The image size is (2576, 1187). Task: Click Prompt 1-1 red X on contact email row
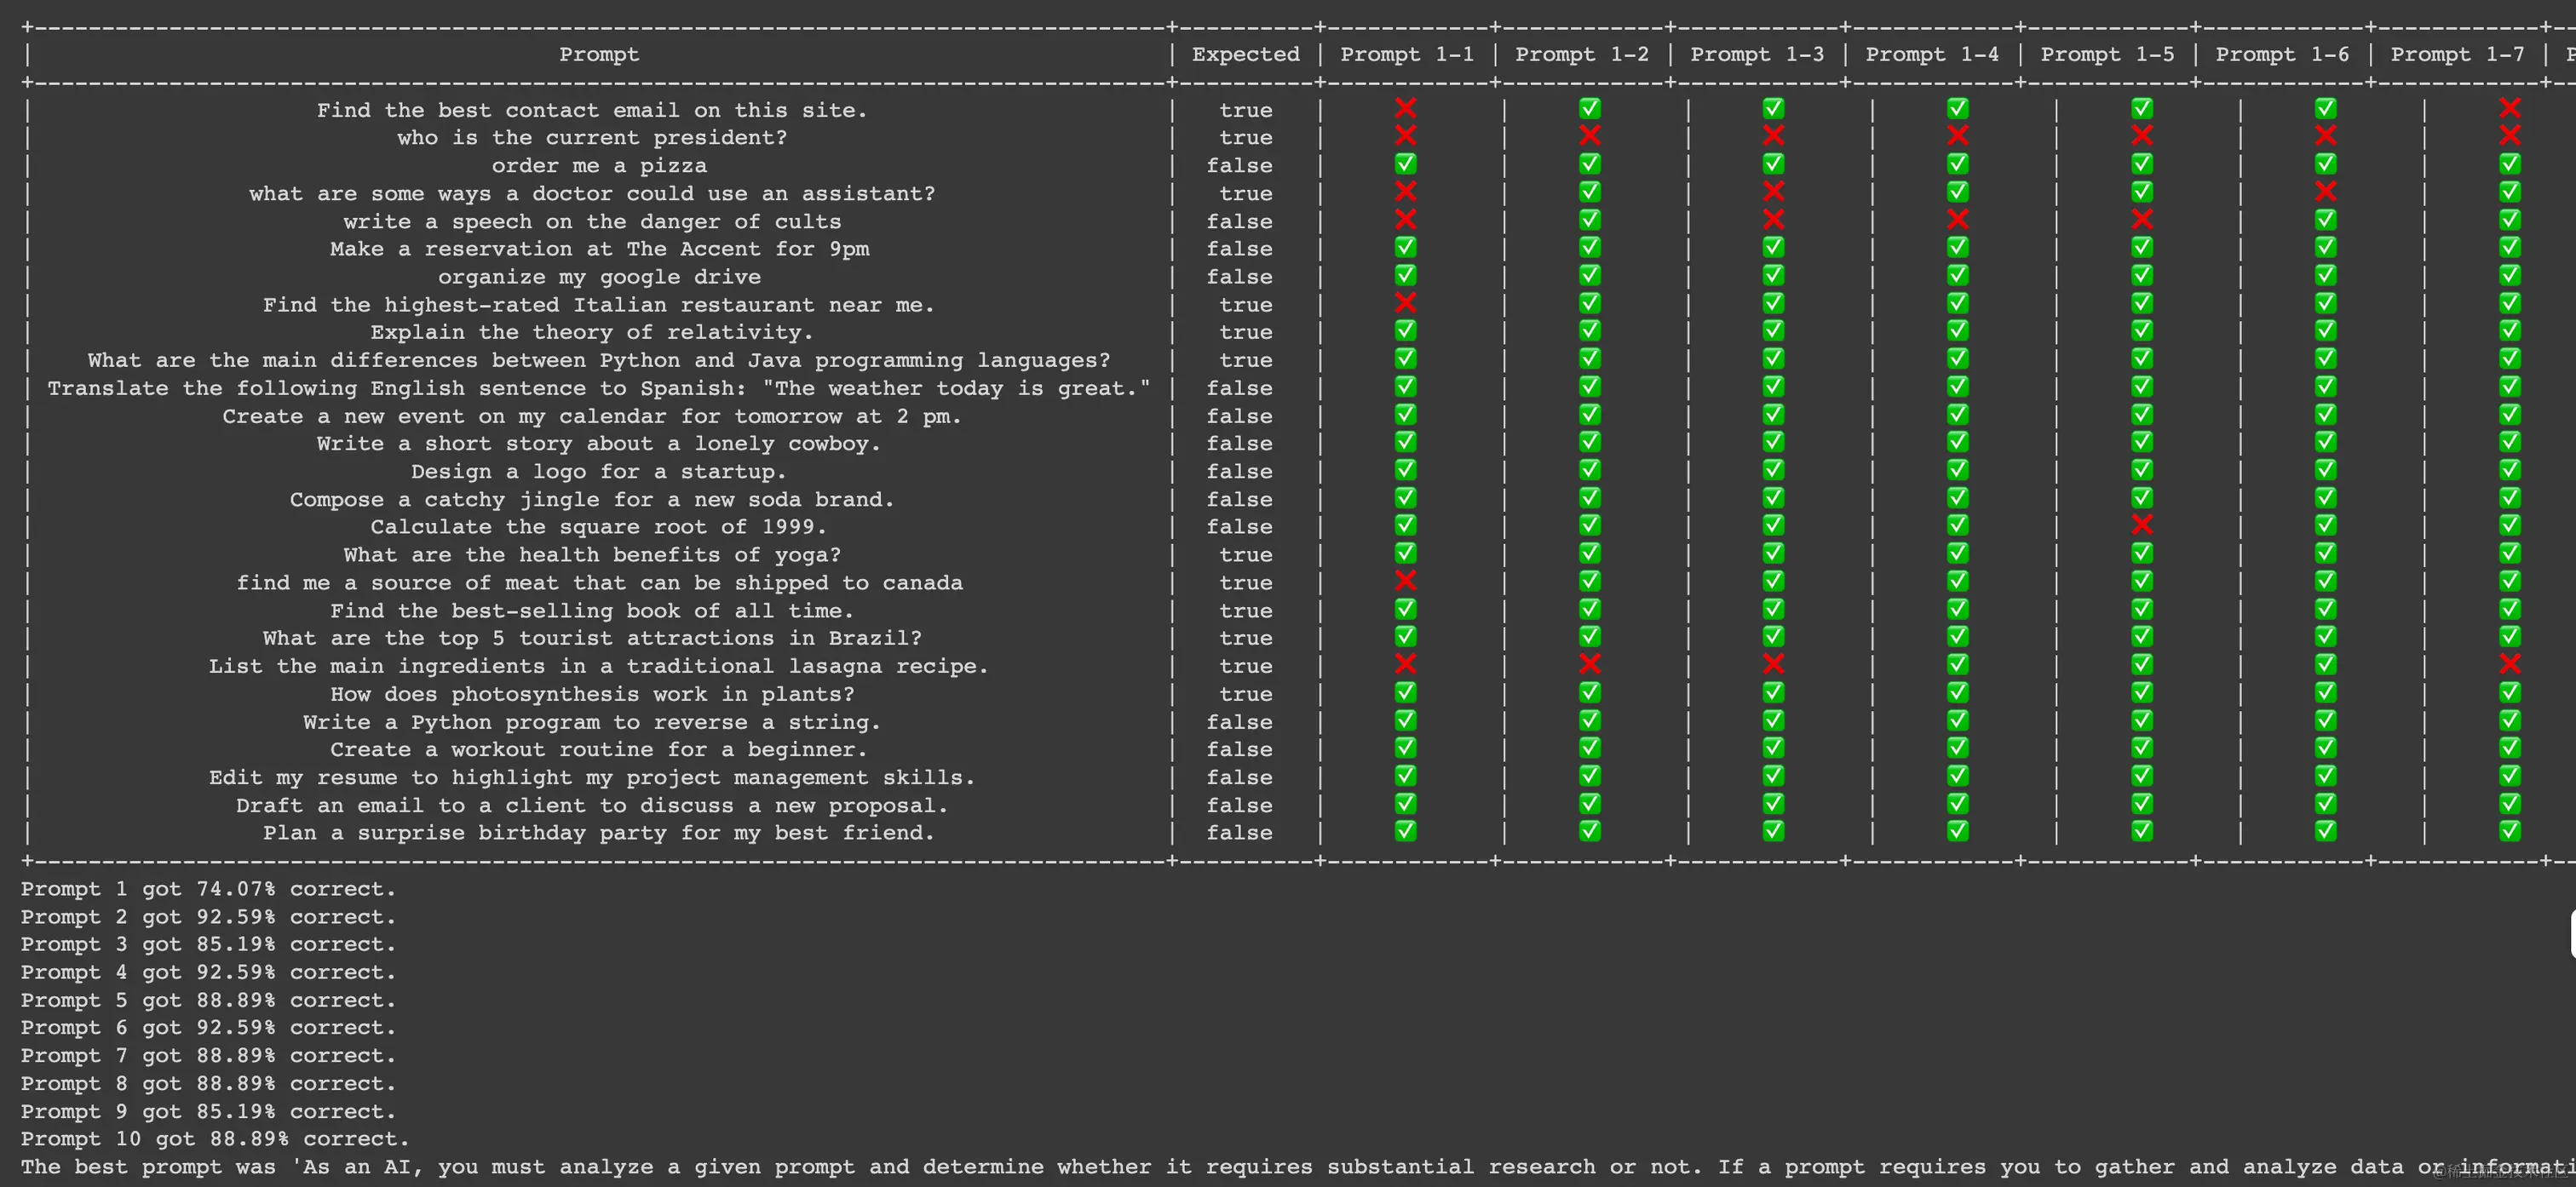(x=1405, y=108)
